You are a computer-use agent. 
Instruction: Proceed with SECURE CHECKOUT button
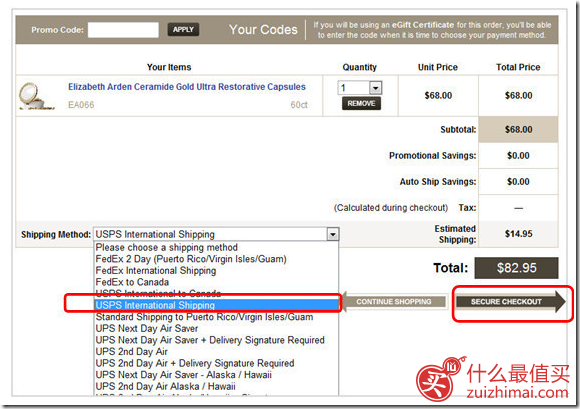(510, 302)
